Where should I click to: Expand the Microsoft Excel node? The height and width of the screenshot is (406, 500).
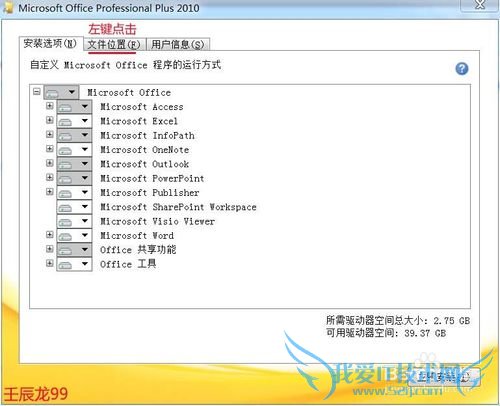click(49, 120)
